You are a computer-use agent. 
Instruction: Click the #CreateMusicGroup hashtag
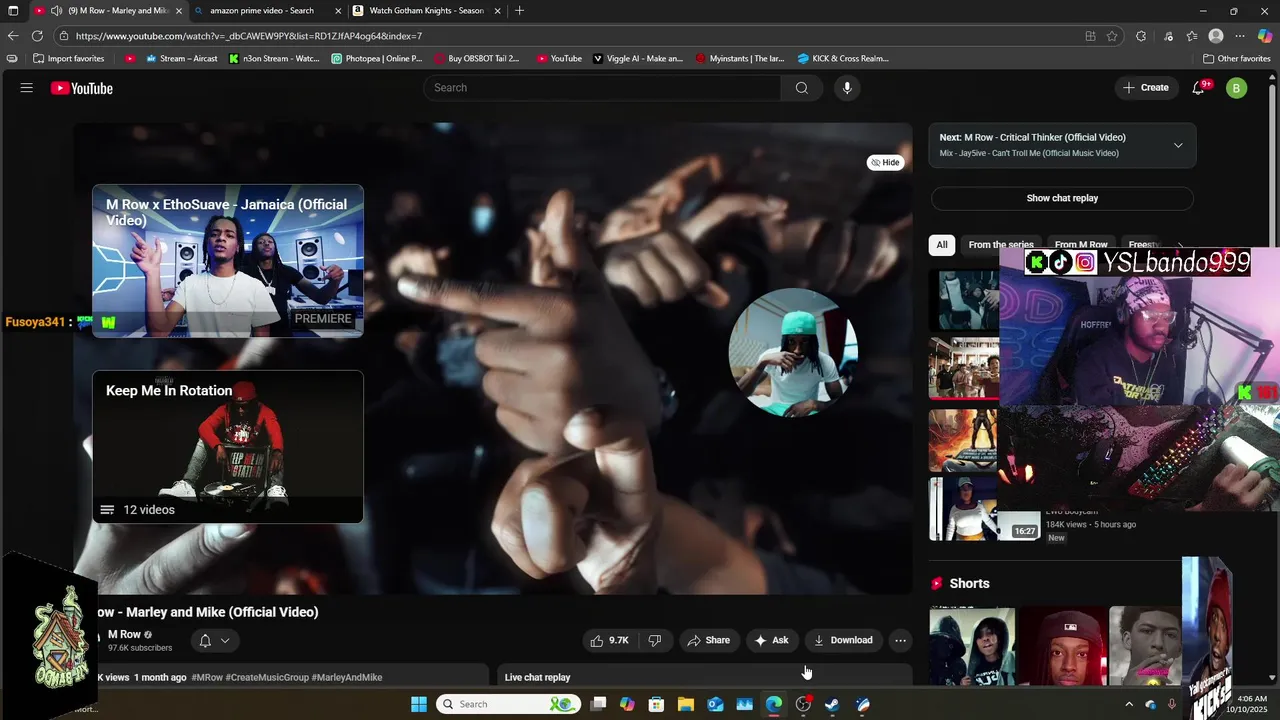[x=267, y=677]
